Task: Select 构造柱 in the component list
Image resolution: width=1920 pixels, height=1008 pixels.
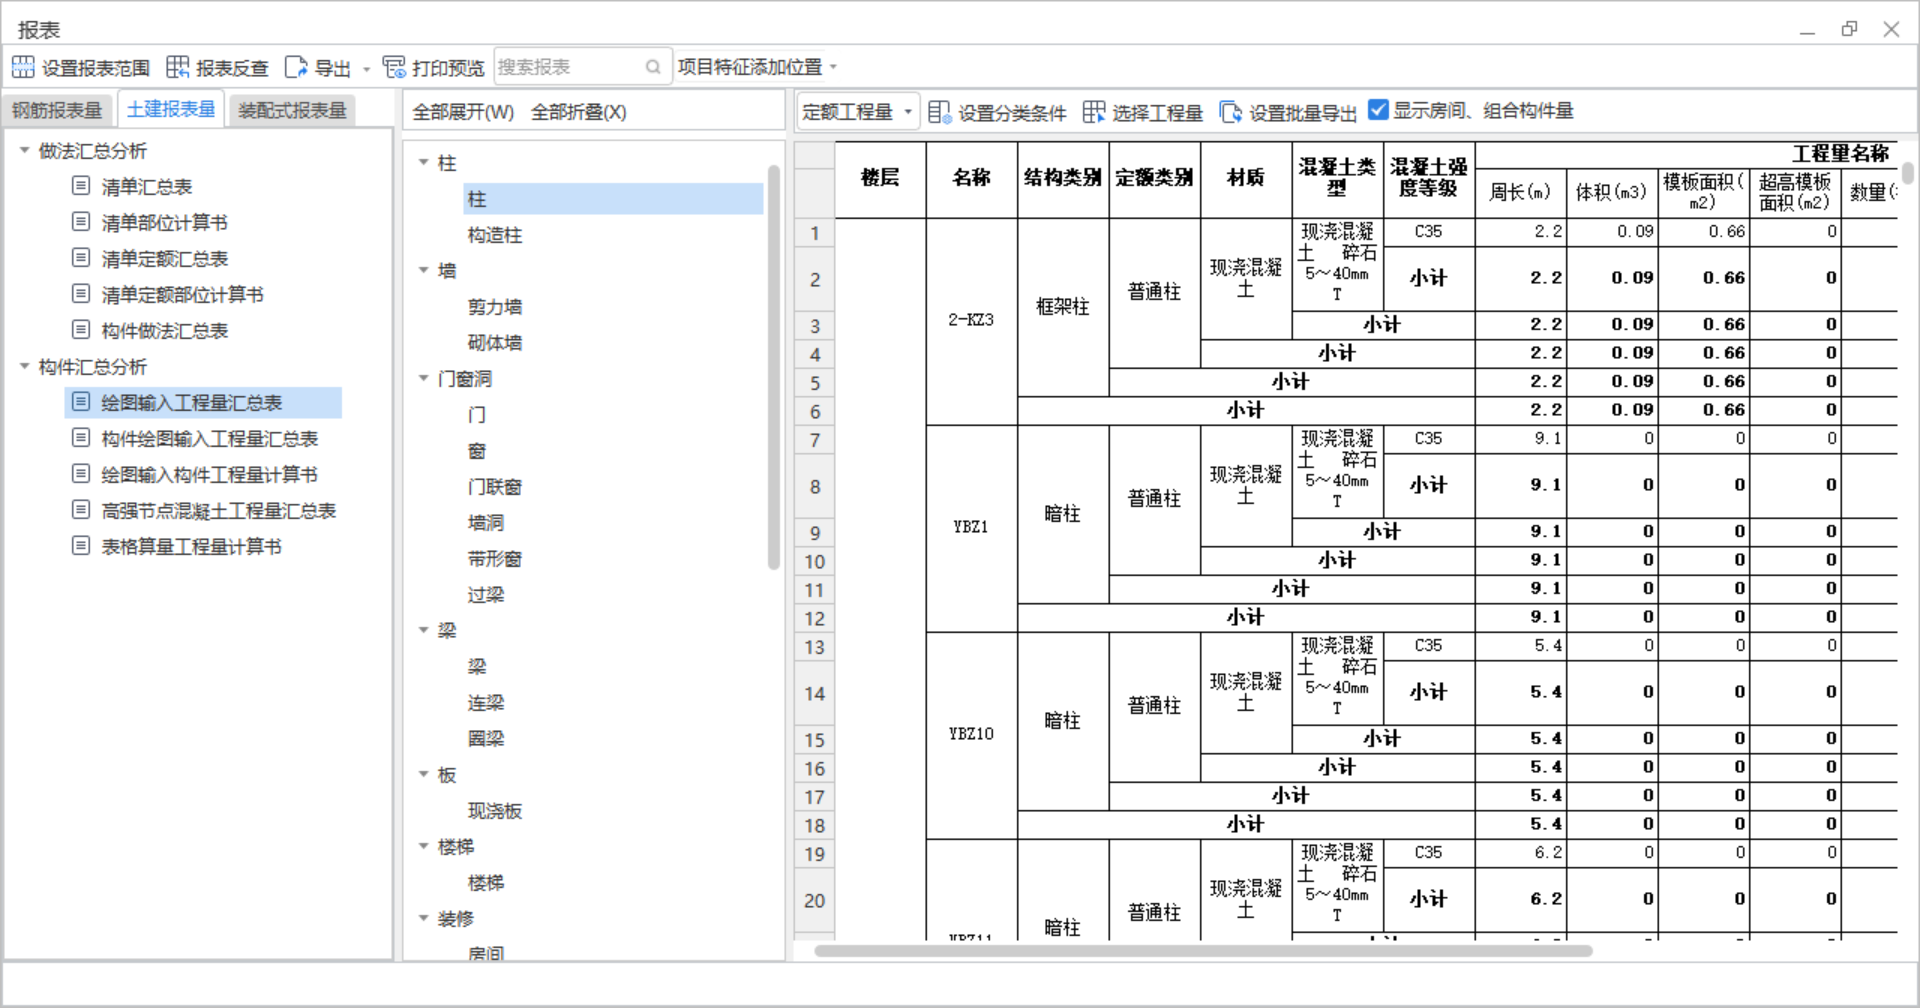Action: (495, 235)
